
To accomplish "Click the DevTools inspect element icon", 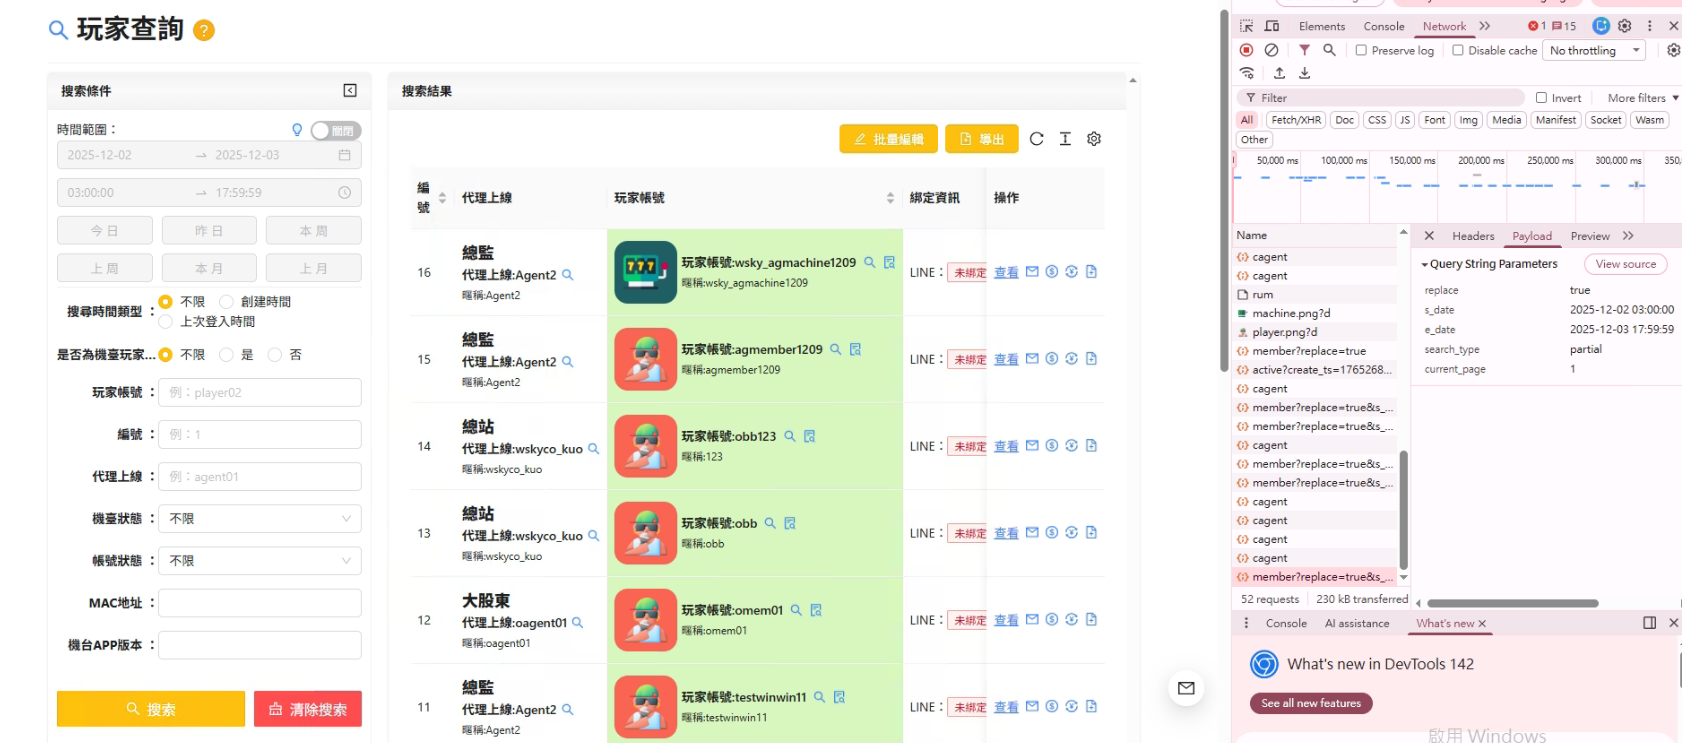I will tap(1246, 26).
